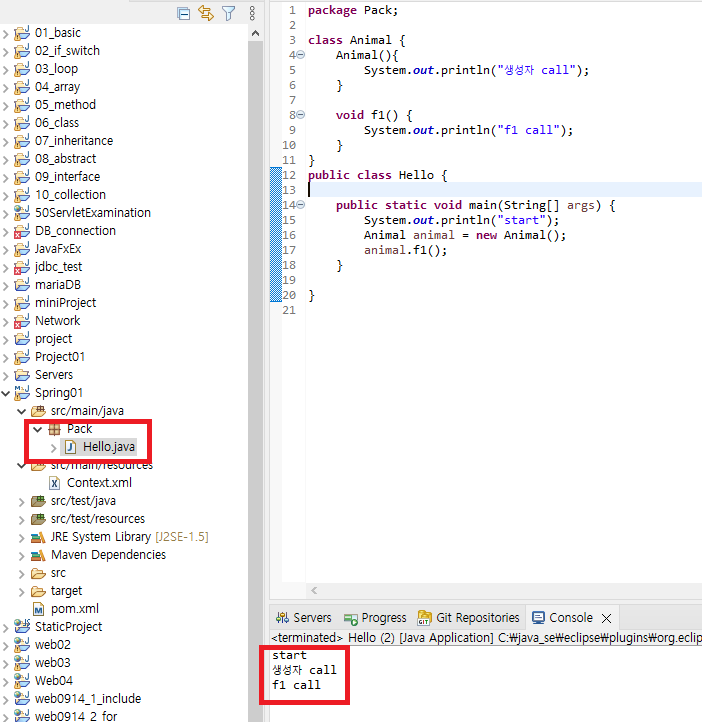
Task: Toggle Link with Editor icon
Action: click(206, 13)
